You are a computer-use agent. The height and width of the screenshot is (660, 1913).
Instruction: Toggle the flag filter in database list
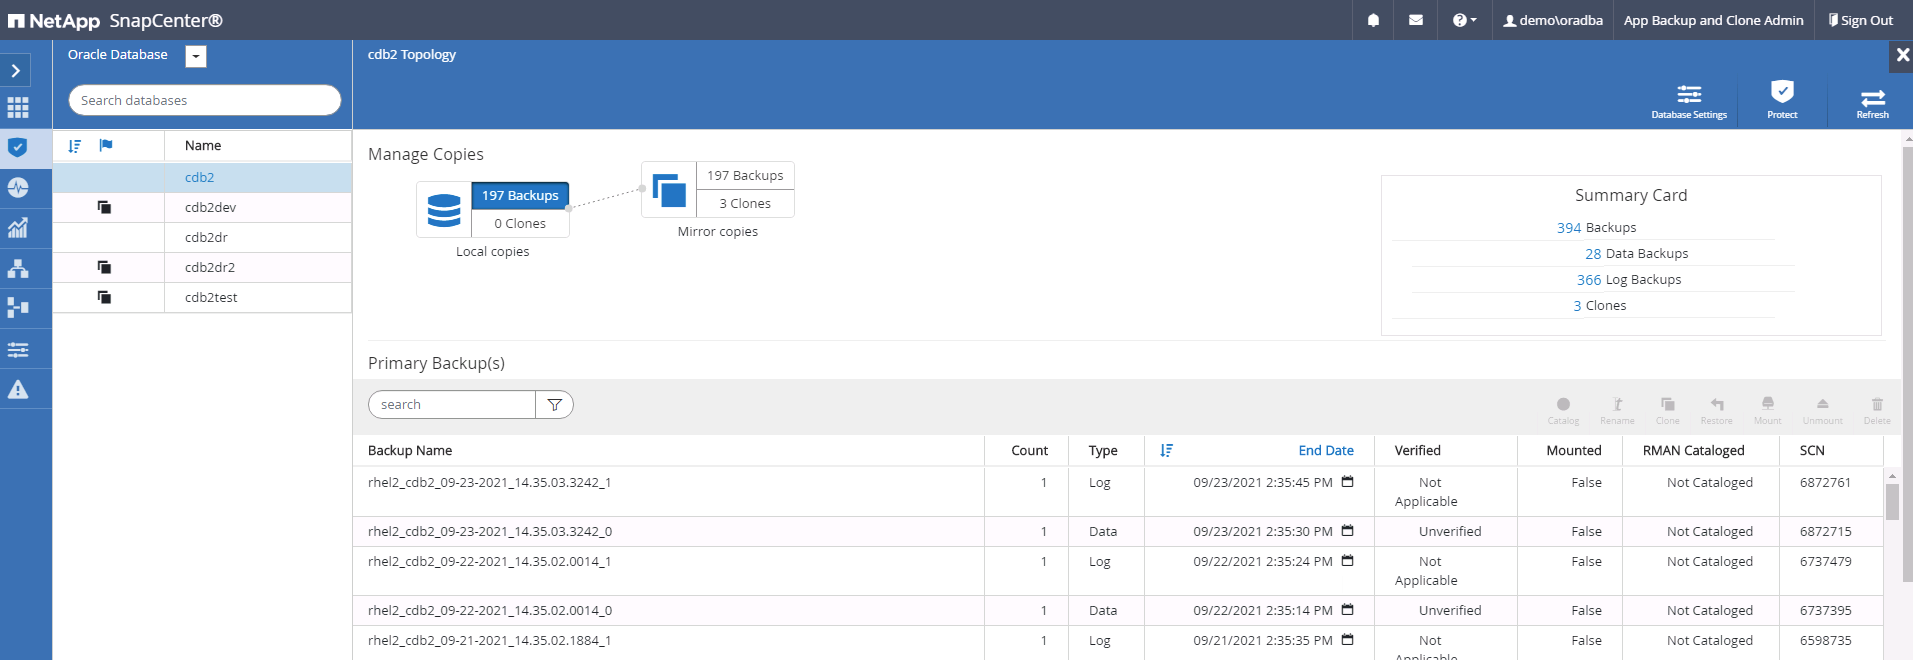(x=106, y=146)
